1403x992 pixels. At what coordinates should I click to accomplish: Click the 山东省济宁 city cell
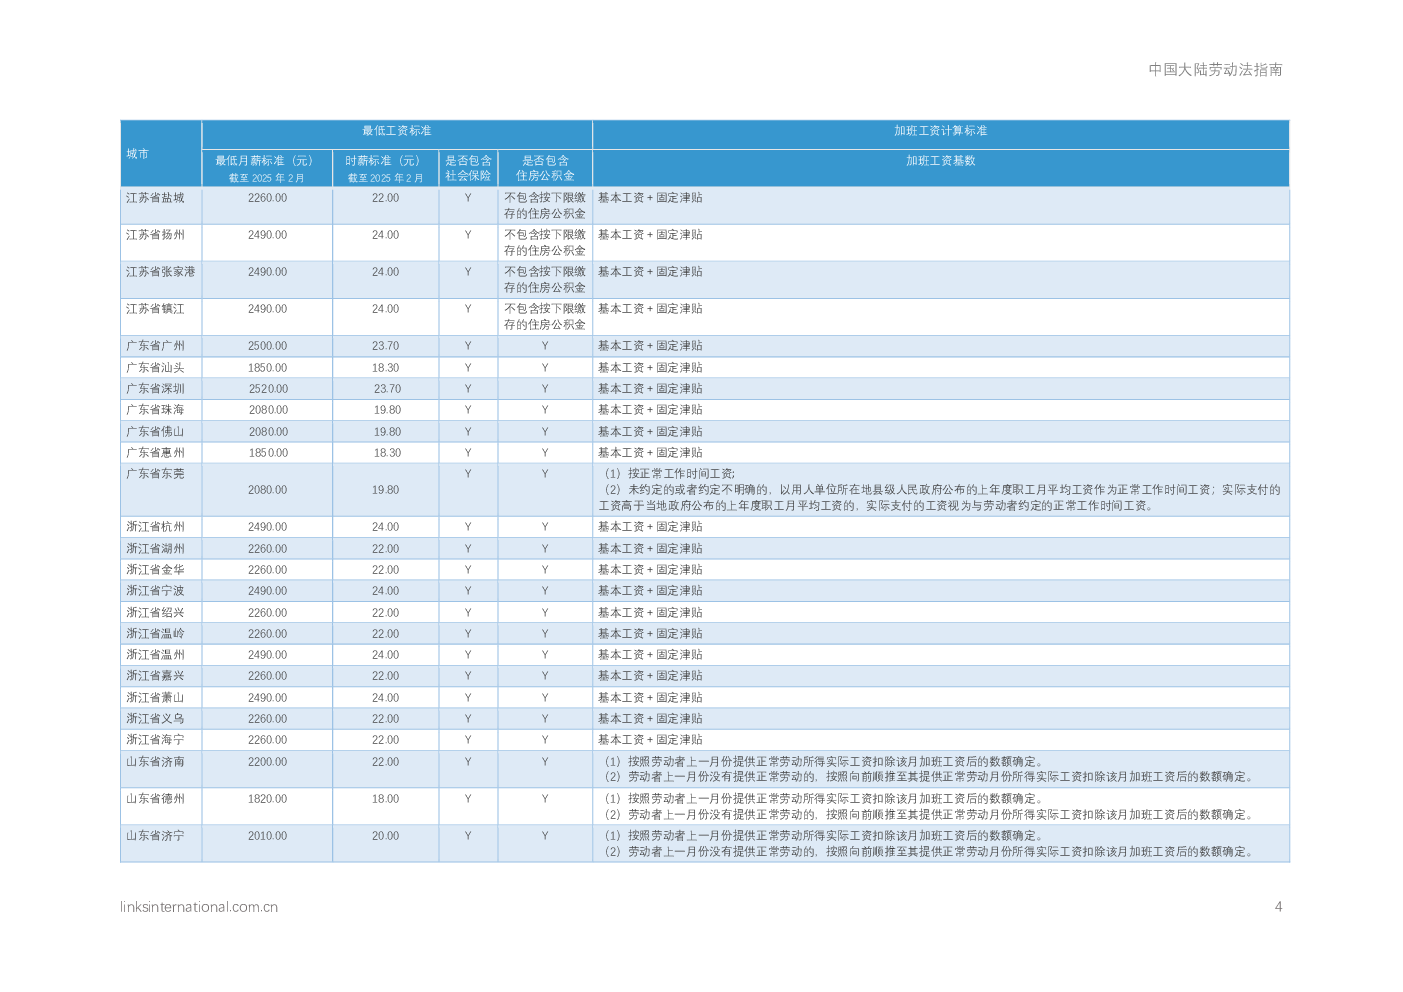click(x=155, y=836)
